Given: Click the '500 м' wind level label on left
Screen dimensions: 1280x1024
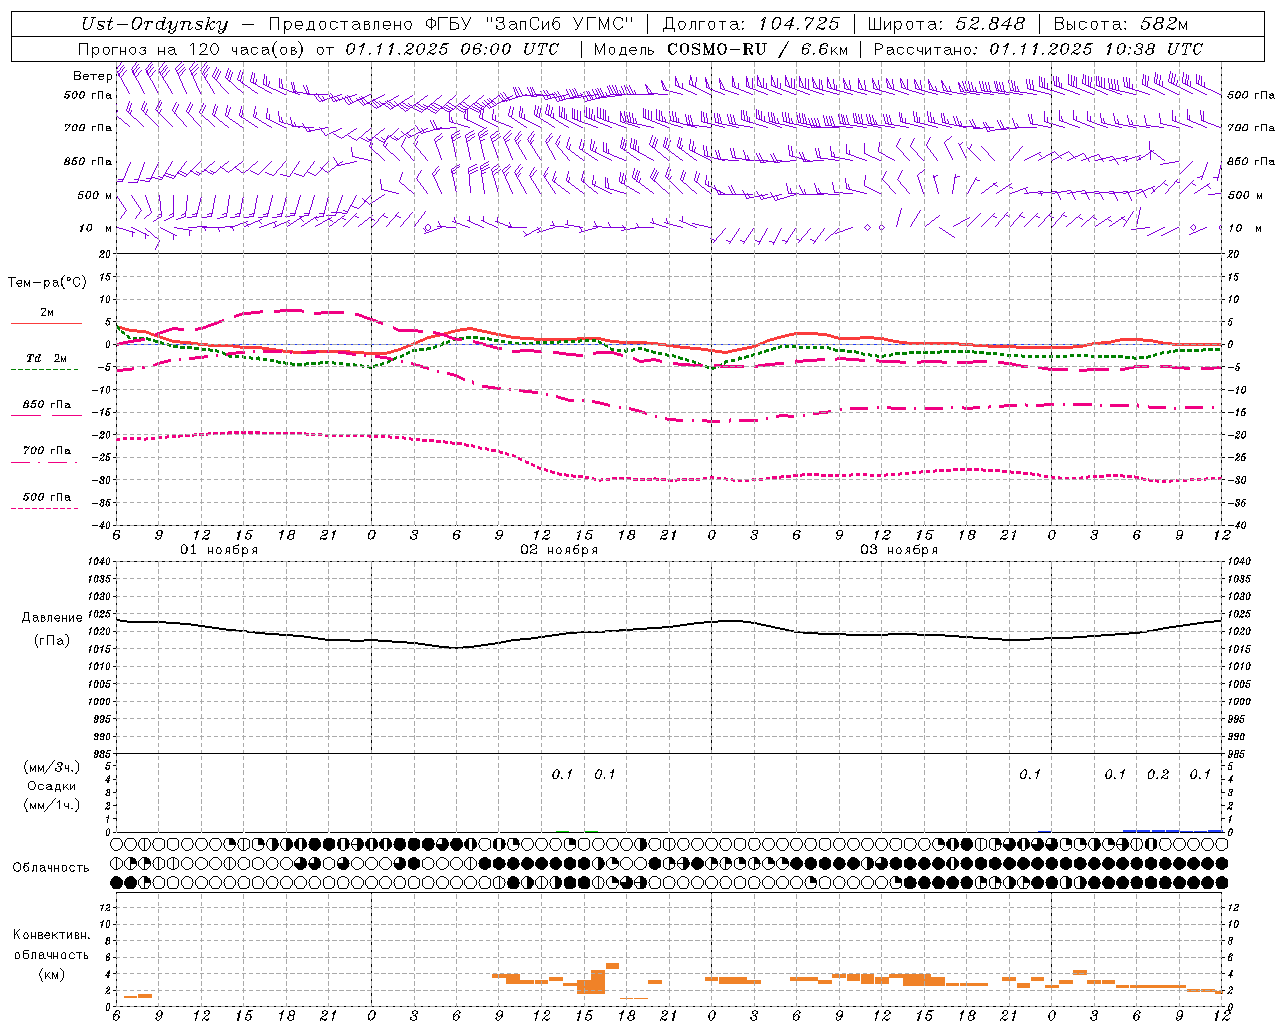Looking at the screenshot, I should 95,196.
